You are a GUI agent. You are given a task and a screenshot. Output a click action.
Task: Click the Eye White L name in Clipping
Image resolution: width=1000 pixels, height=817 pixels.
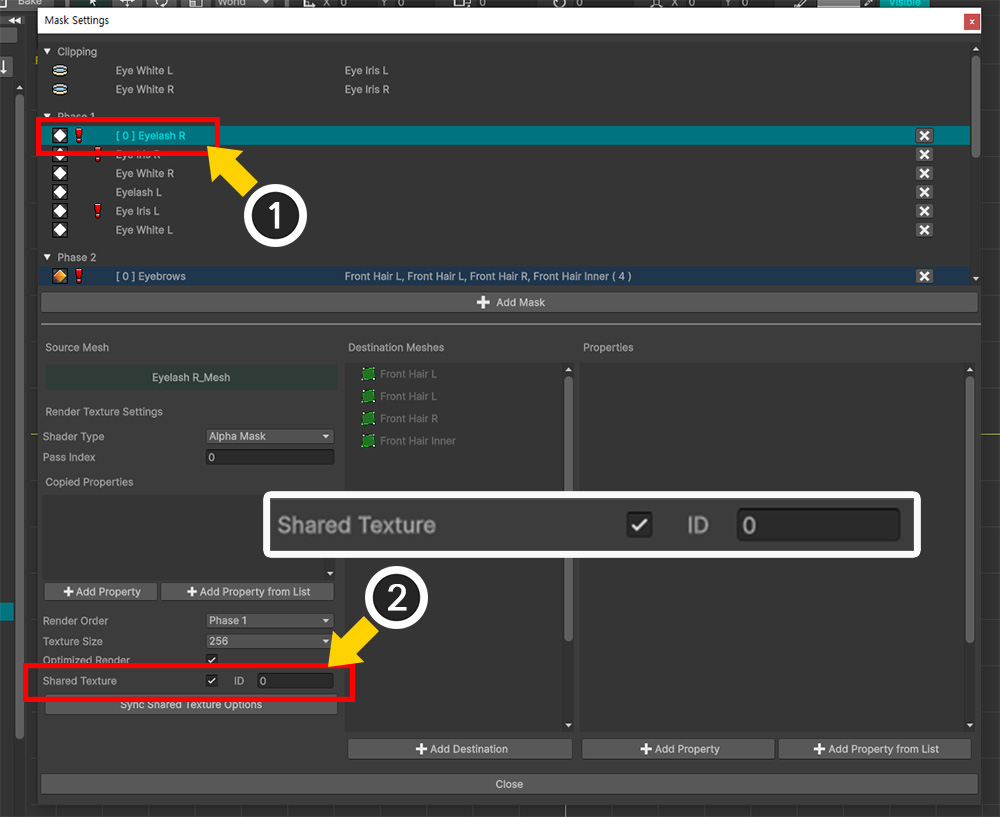tap(144, 70)
